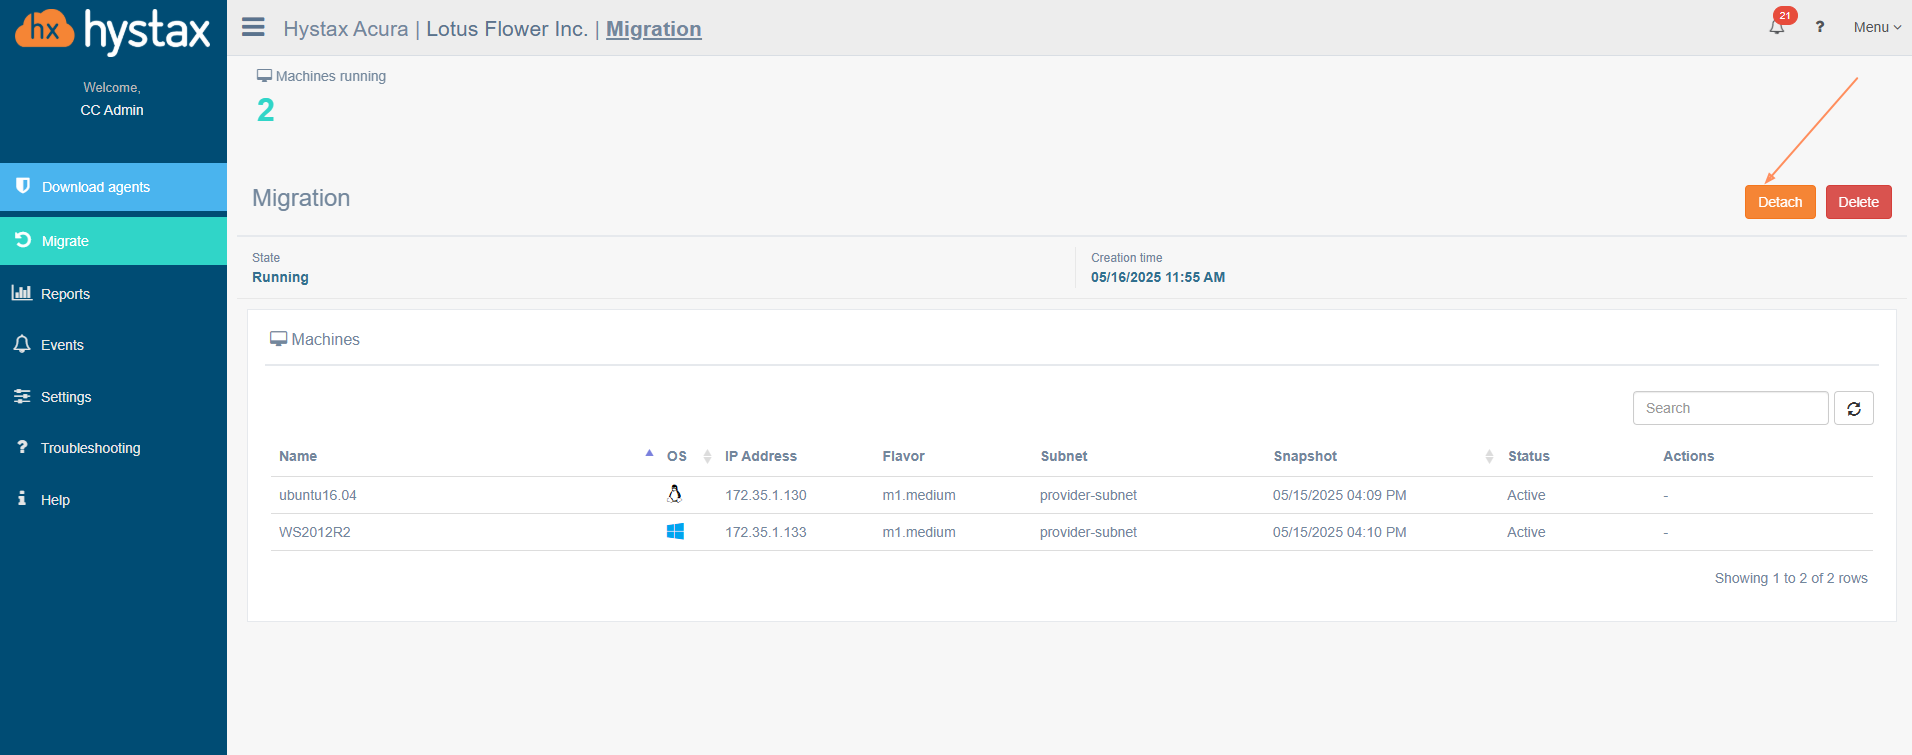Viewport: 1912px width, 755px height.
Task: Click the Settings sliders icon
Action: coord(22,396)
